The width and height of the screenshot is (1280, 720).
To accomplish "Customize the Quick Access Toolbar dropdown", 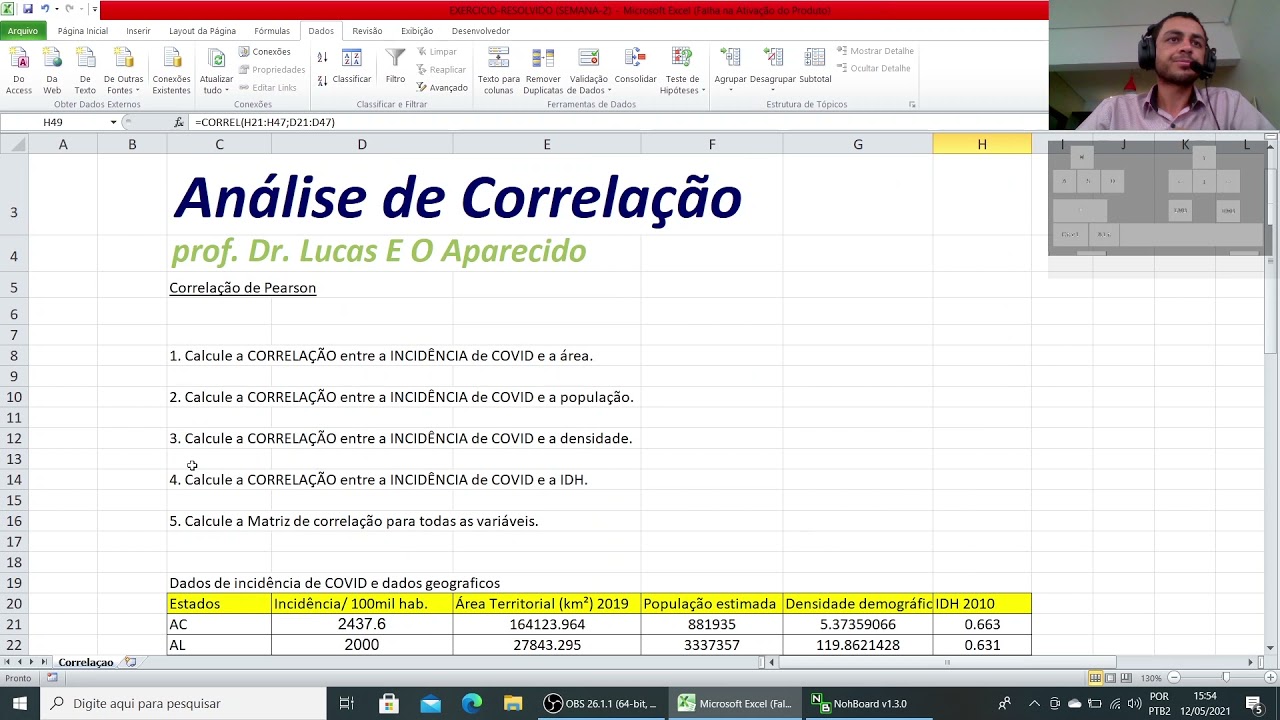I will pos(94,9).
